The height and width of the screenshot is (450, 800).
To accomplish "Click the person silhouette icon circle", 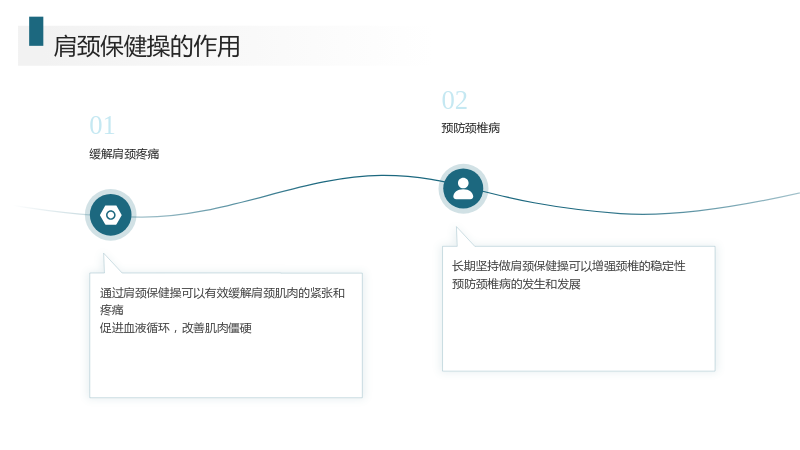I will [463, 189].
